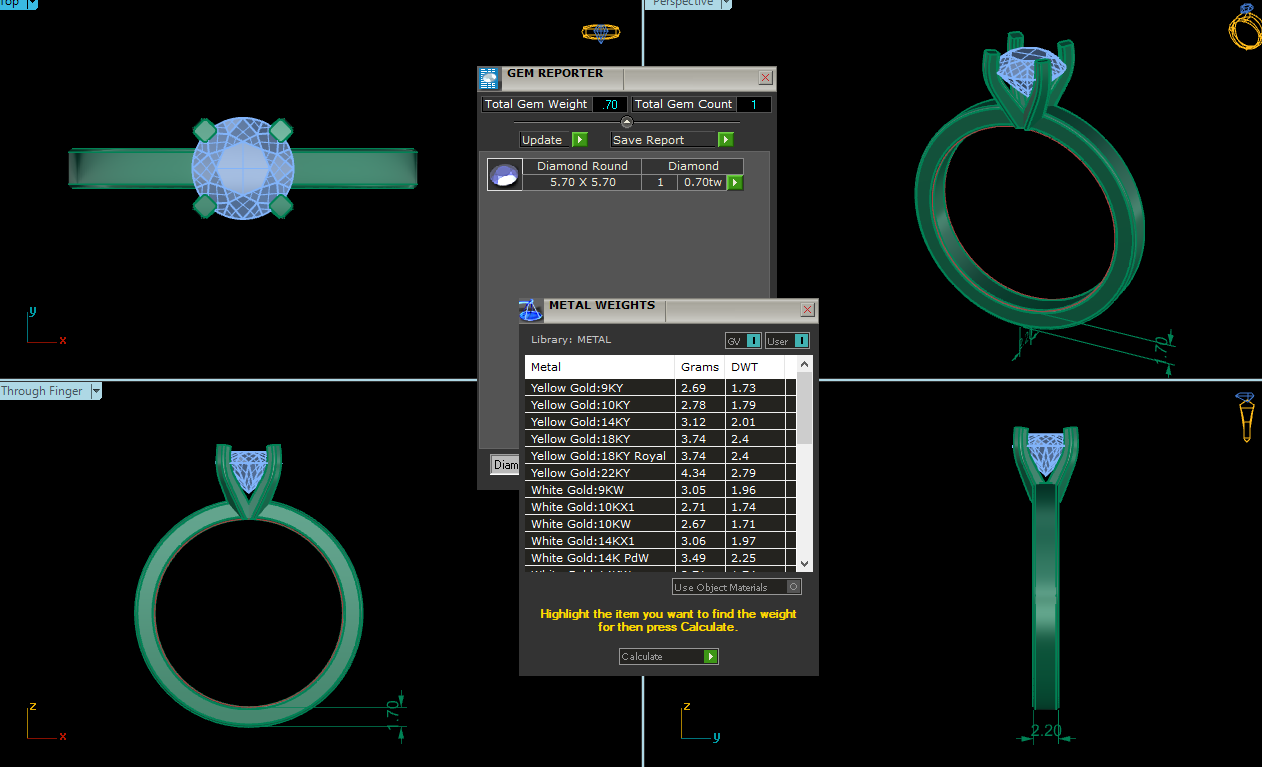Toggle the User library switch
1262x767 pixels.
pyautogui.click(x=801, y=341)
